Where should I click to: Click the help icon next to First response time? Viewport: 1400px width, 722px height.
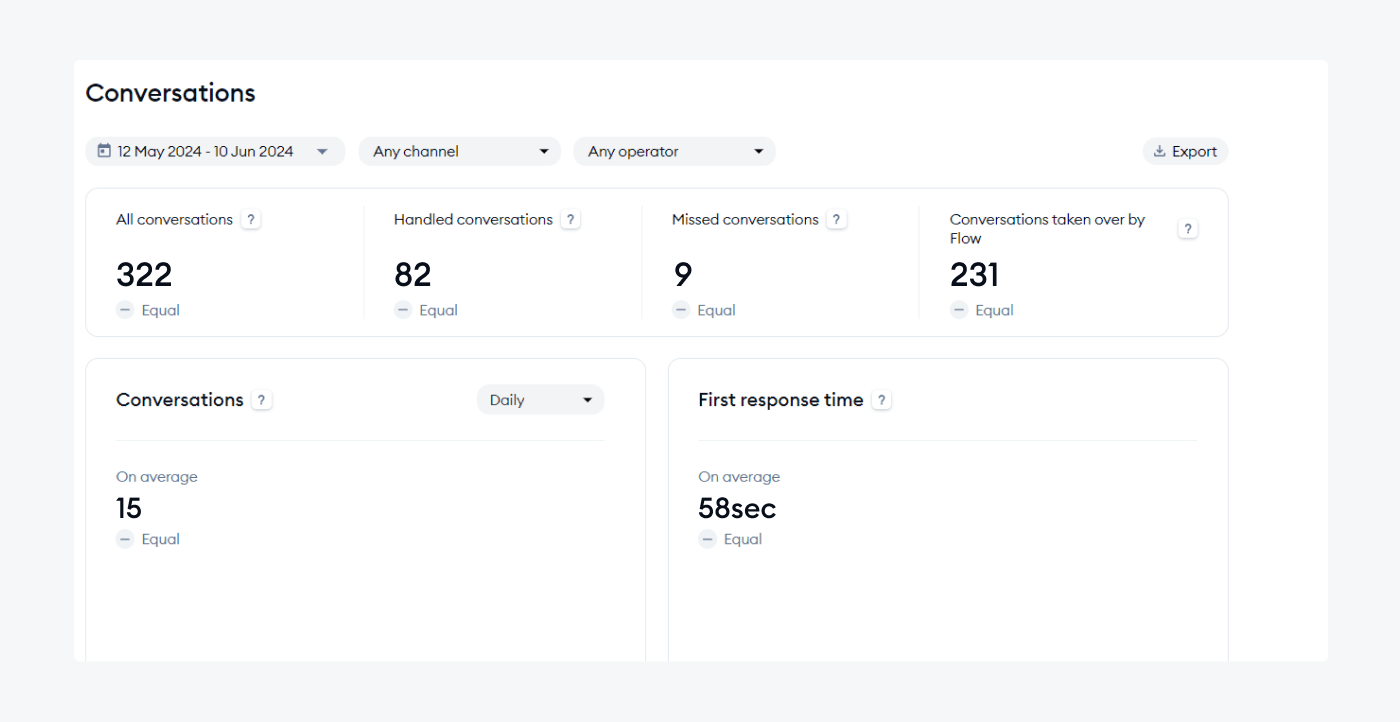(x=881, y=399)
